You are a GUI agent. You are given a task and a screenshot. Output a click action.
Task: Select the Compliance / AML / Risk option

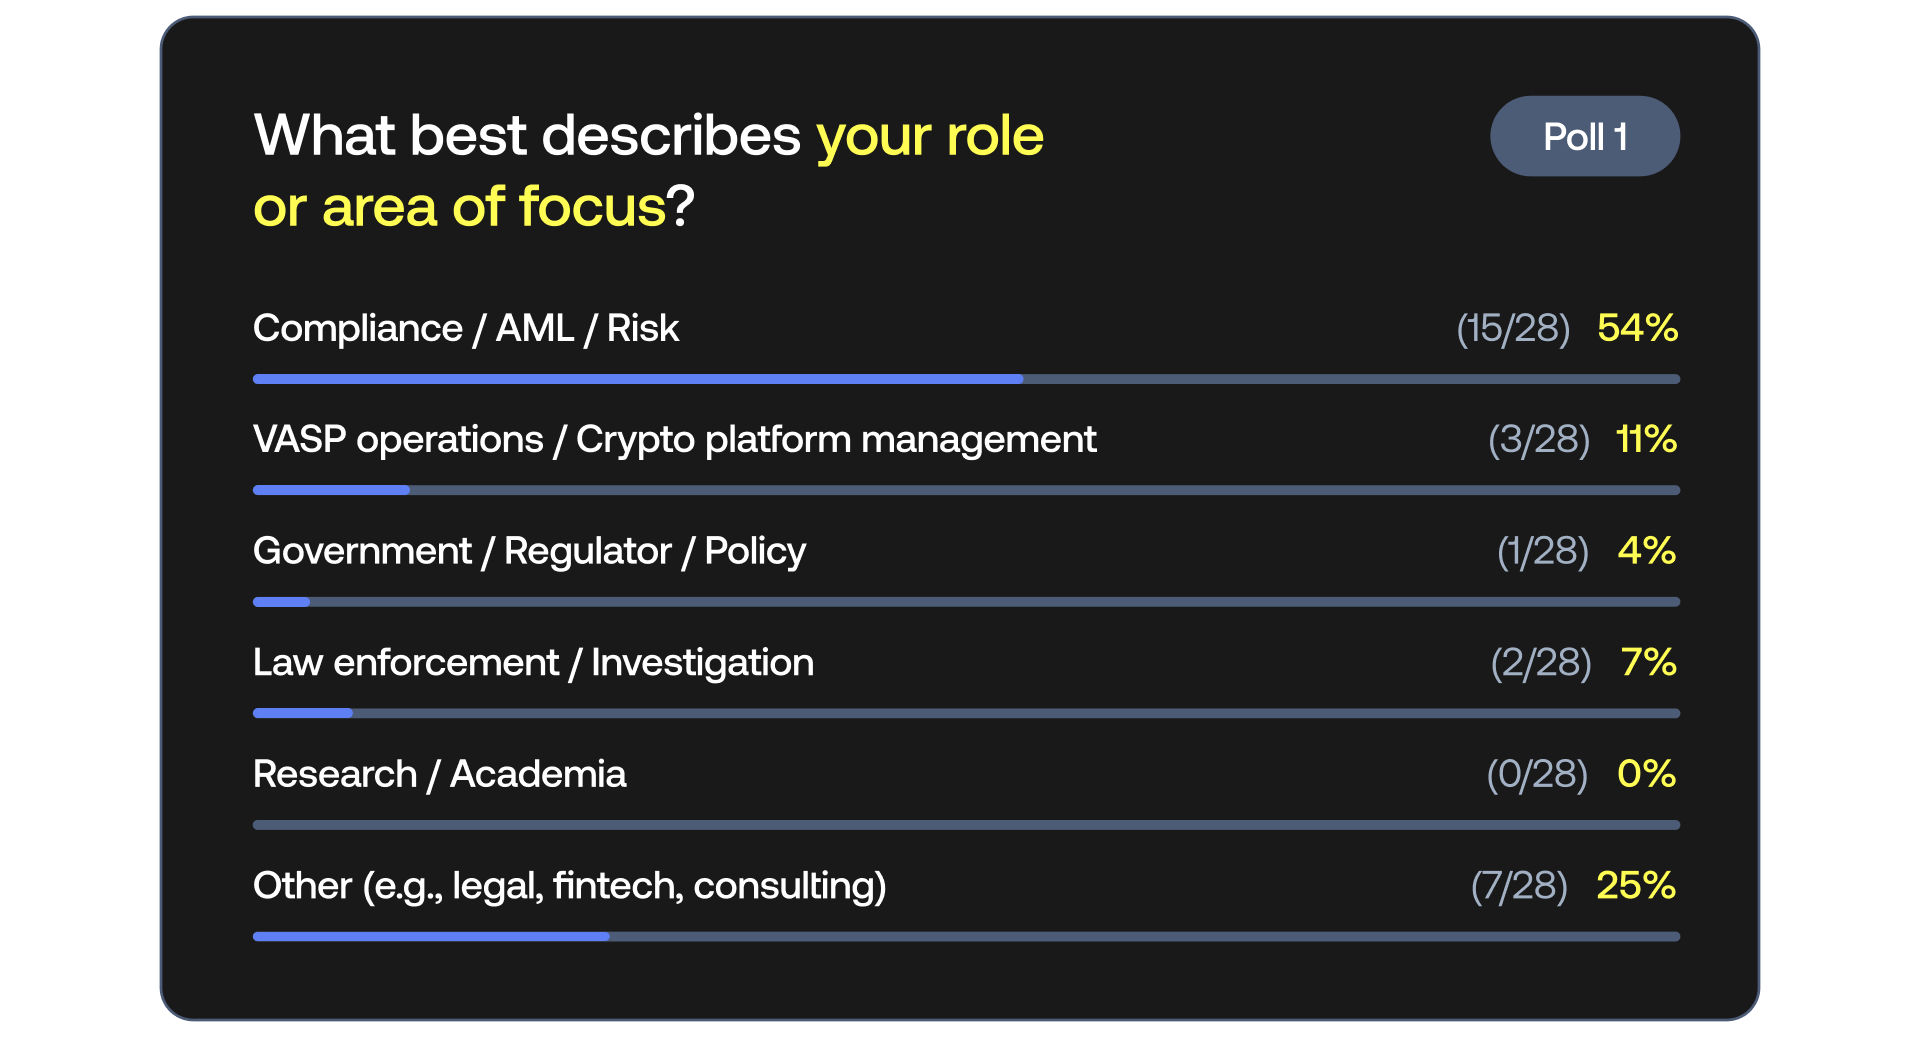click(x=466, y=329)
